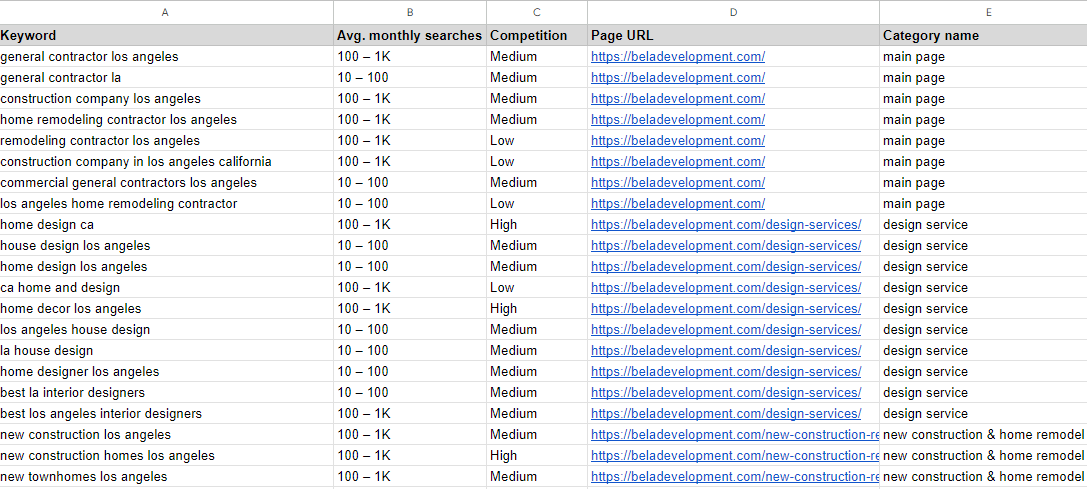Viewport: 1087px width, 489px height.
Task: Select cell 'home design los angeles'
Action: (166, 266)
